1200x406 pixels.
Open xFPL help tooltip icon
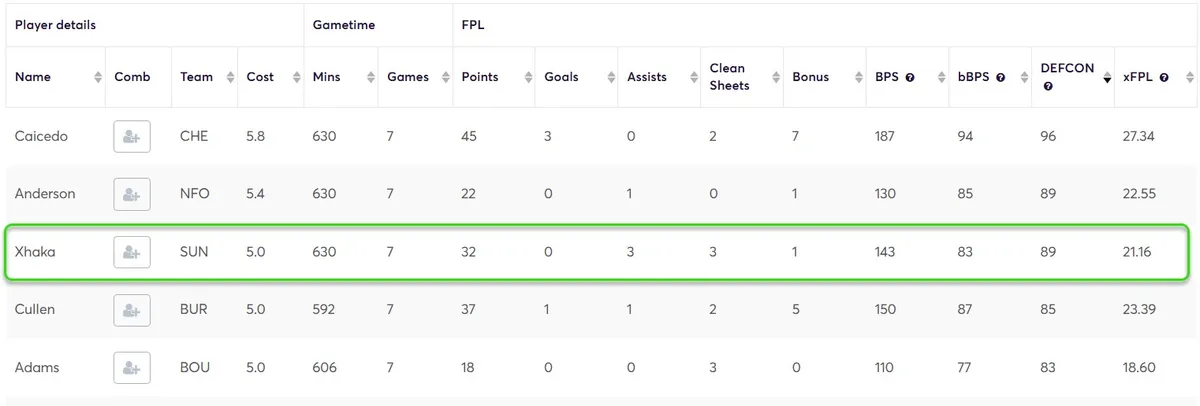click(x=1164, y=78)
